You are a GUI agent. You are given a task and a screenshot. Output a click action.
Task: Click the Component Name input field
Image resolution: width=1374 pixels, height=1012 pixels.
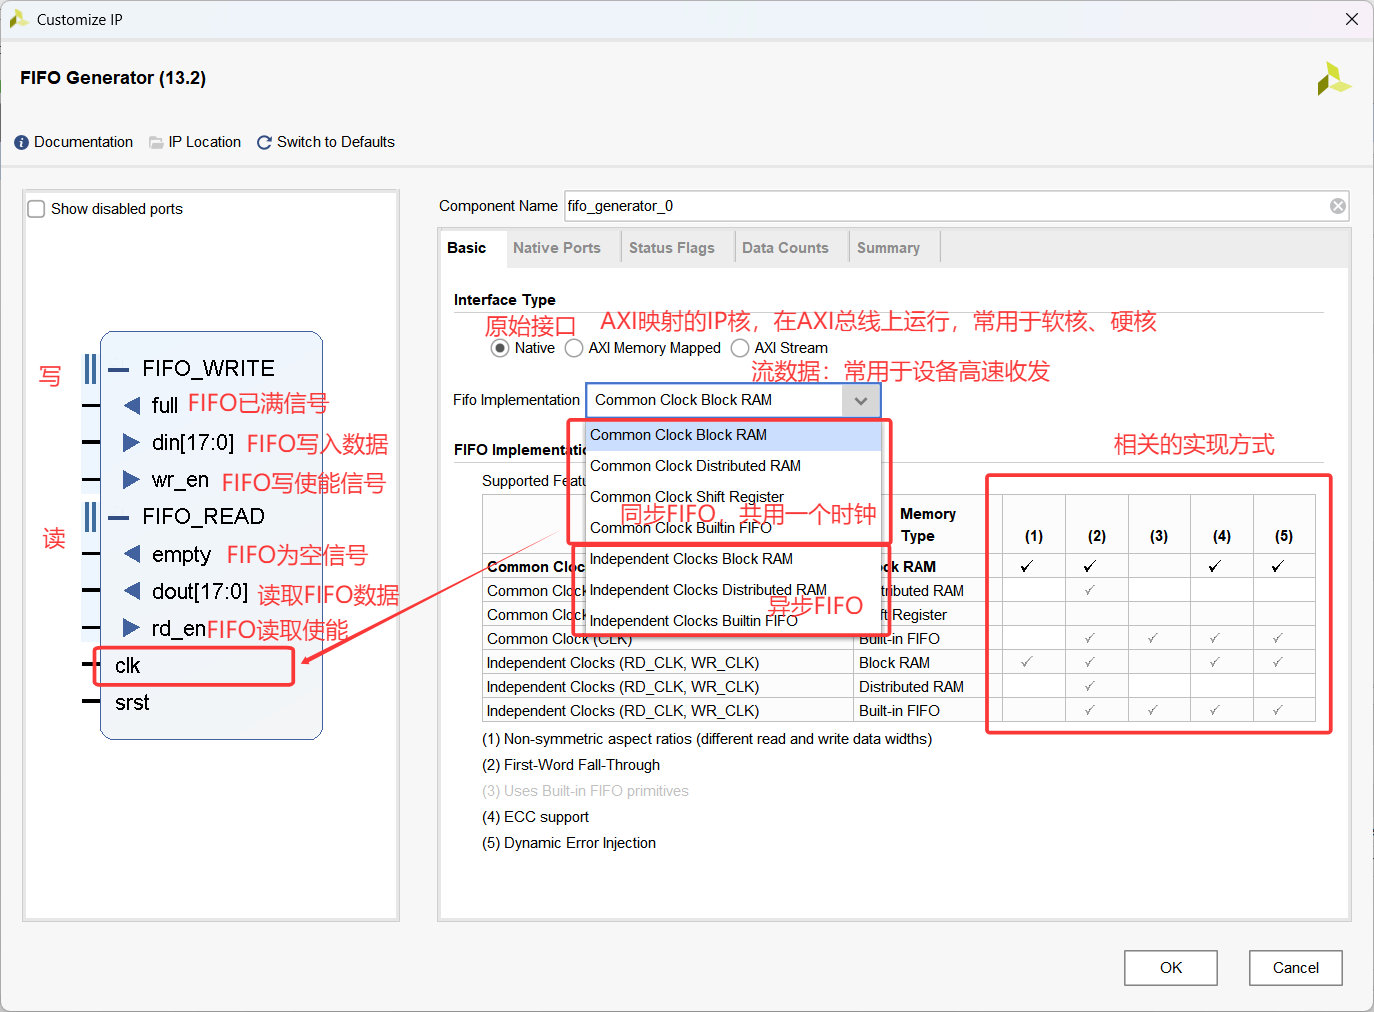coord(957,206)
